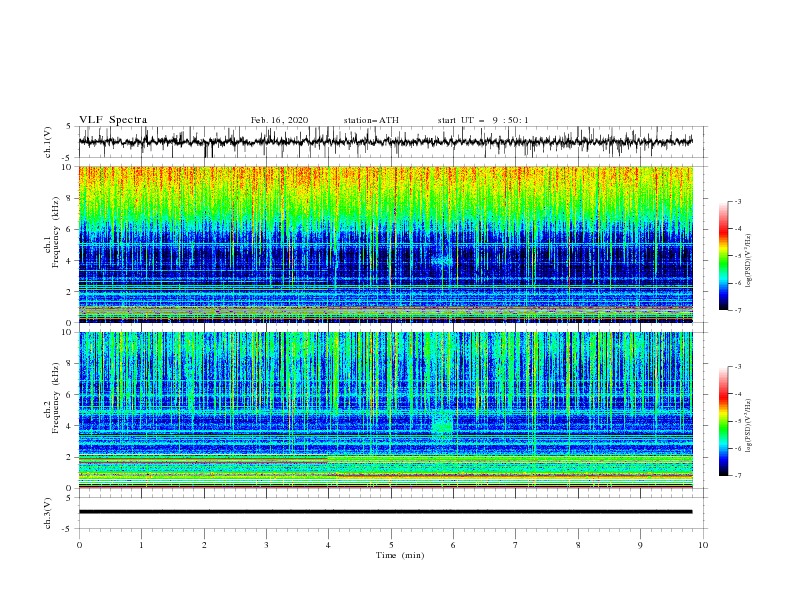Click the "start UT = 9 :50: 1" text
The width and height of the screenshot is (792, 612).
[483, 120]
